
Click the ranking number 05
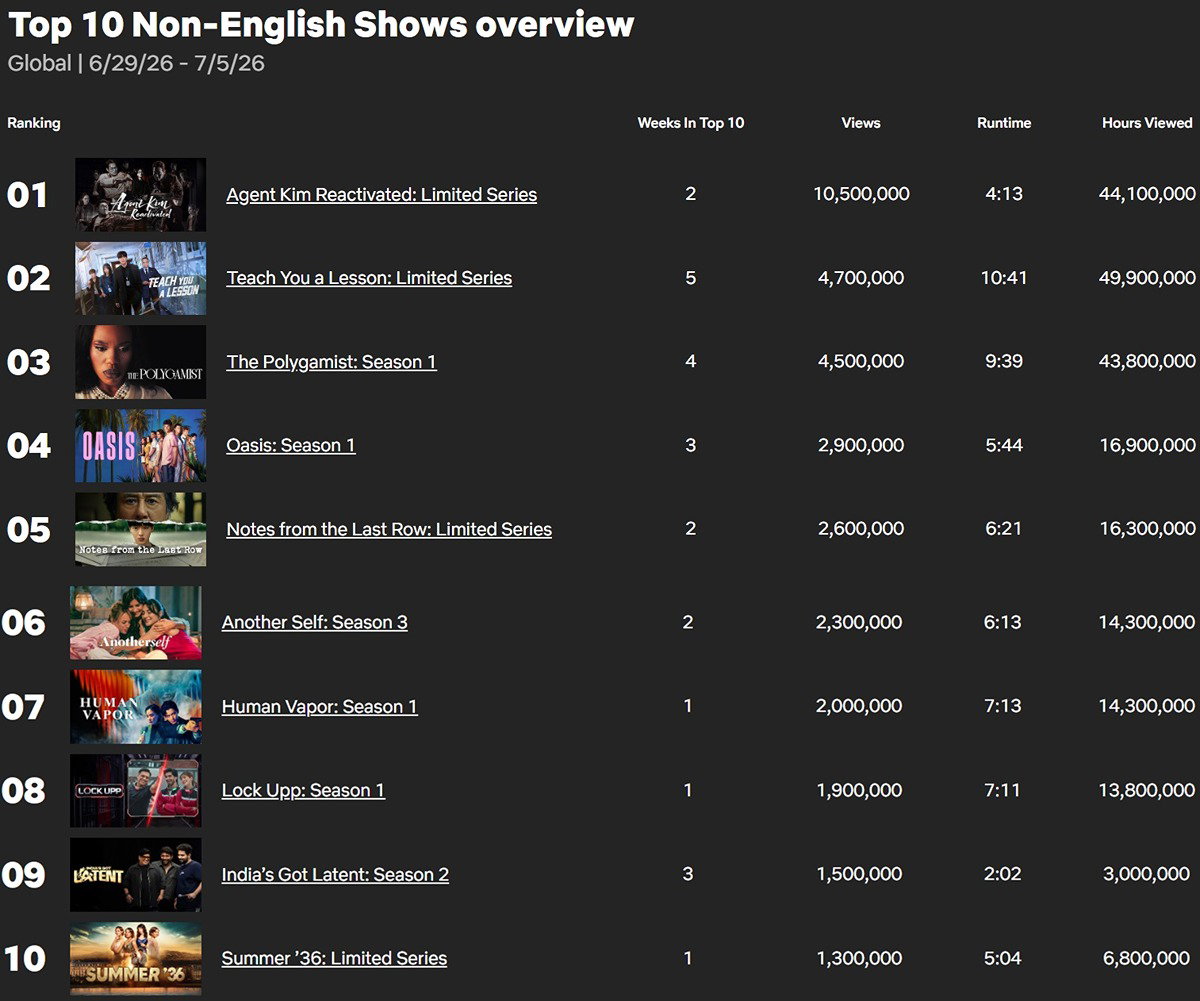(28, 529)
